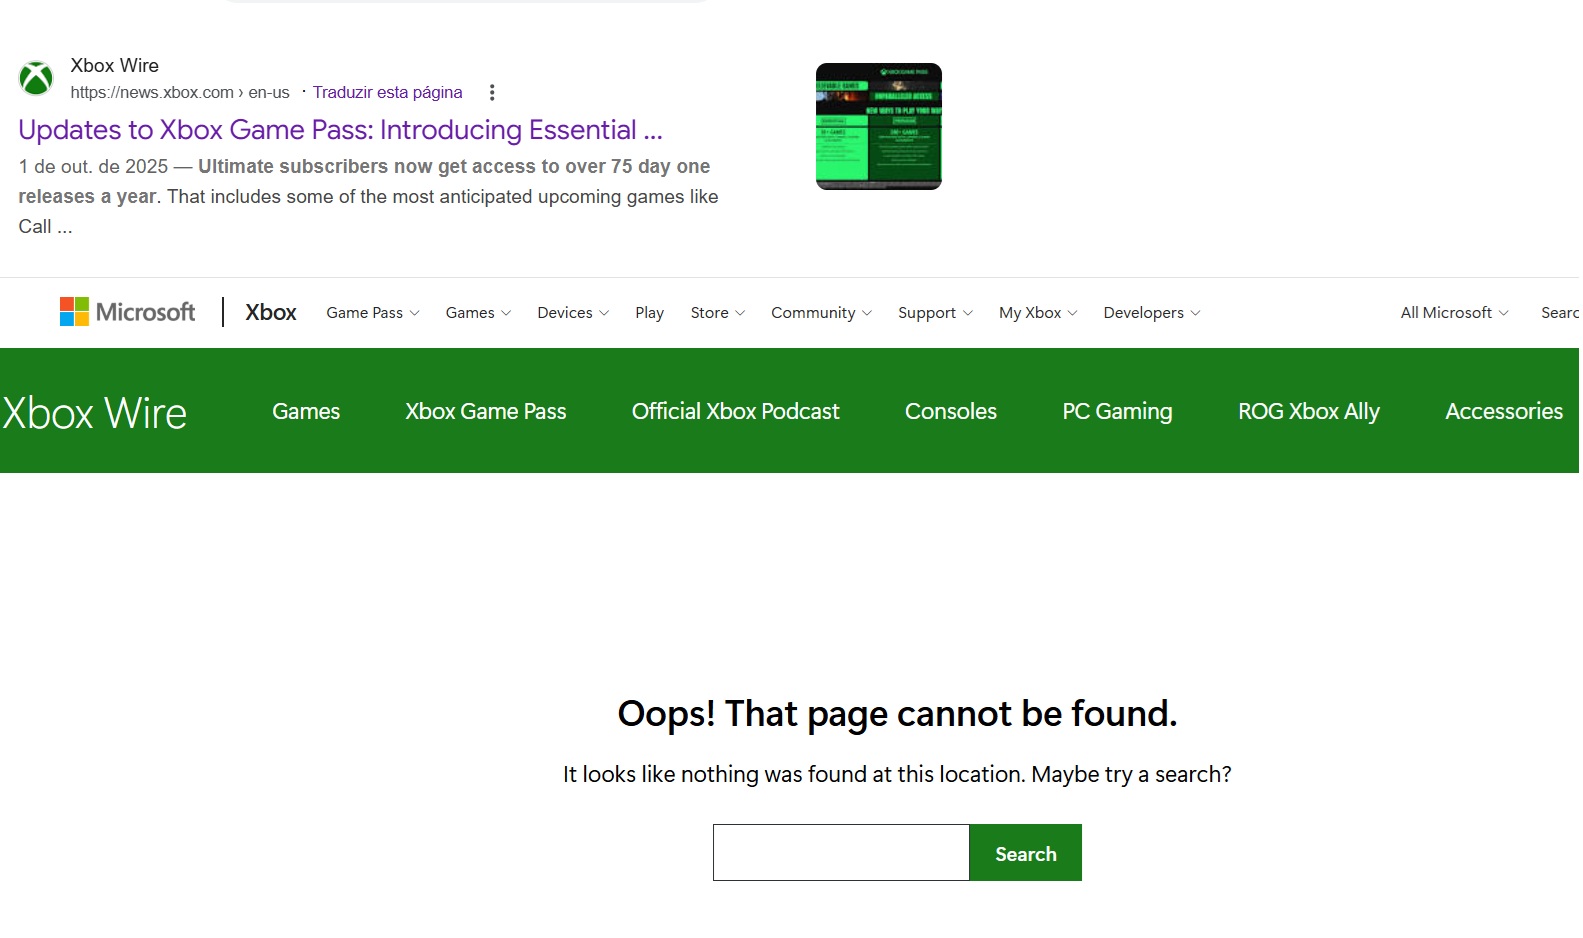The image size is (1583, 938).
Task: Focus the search text field on error page
Action: pyautogui.click(x=840, y=853)
